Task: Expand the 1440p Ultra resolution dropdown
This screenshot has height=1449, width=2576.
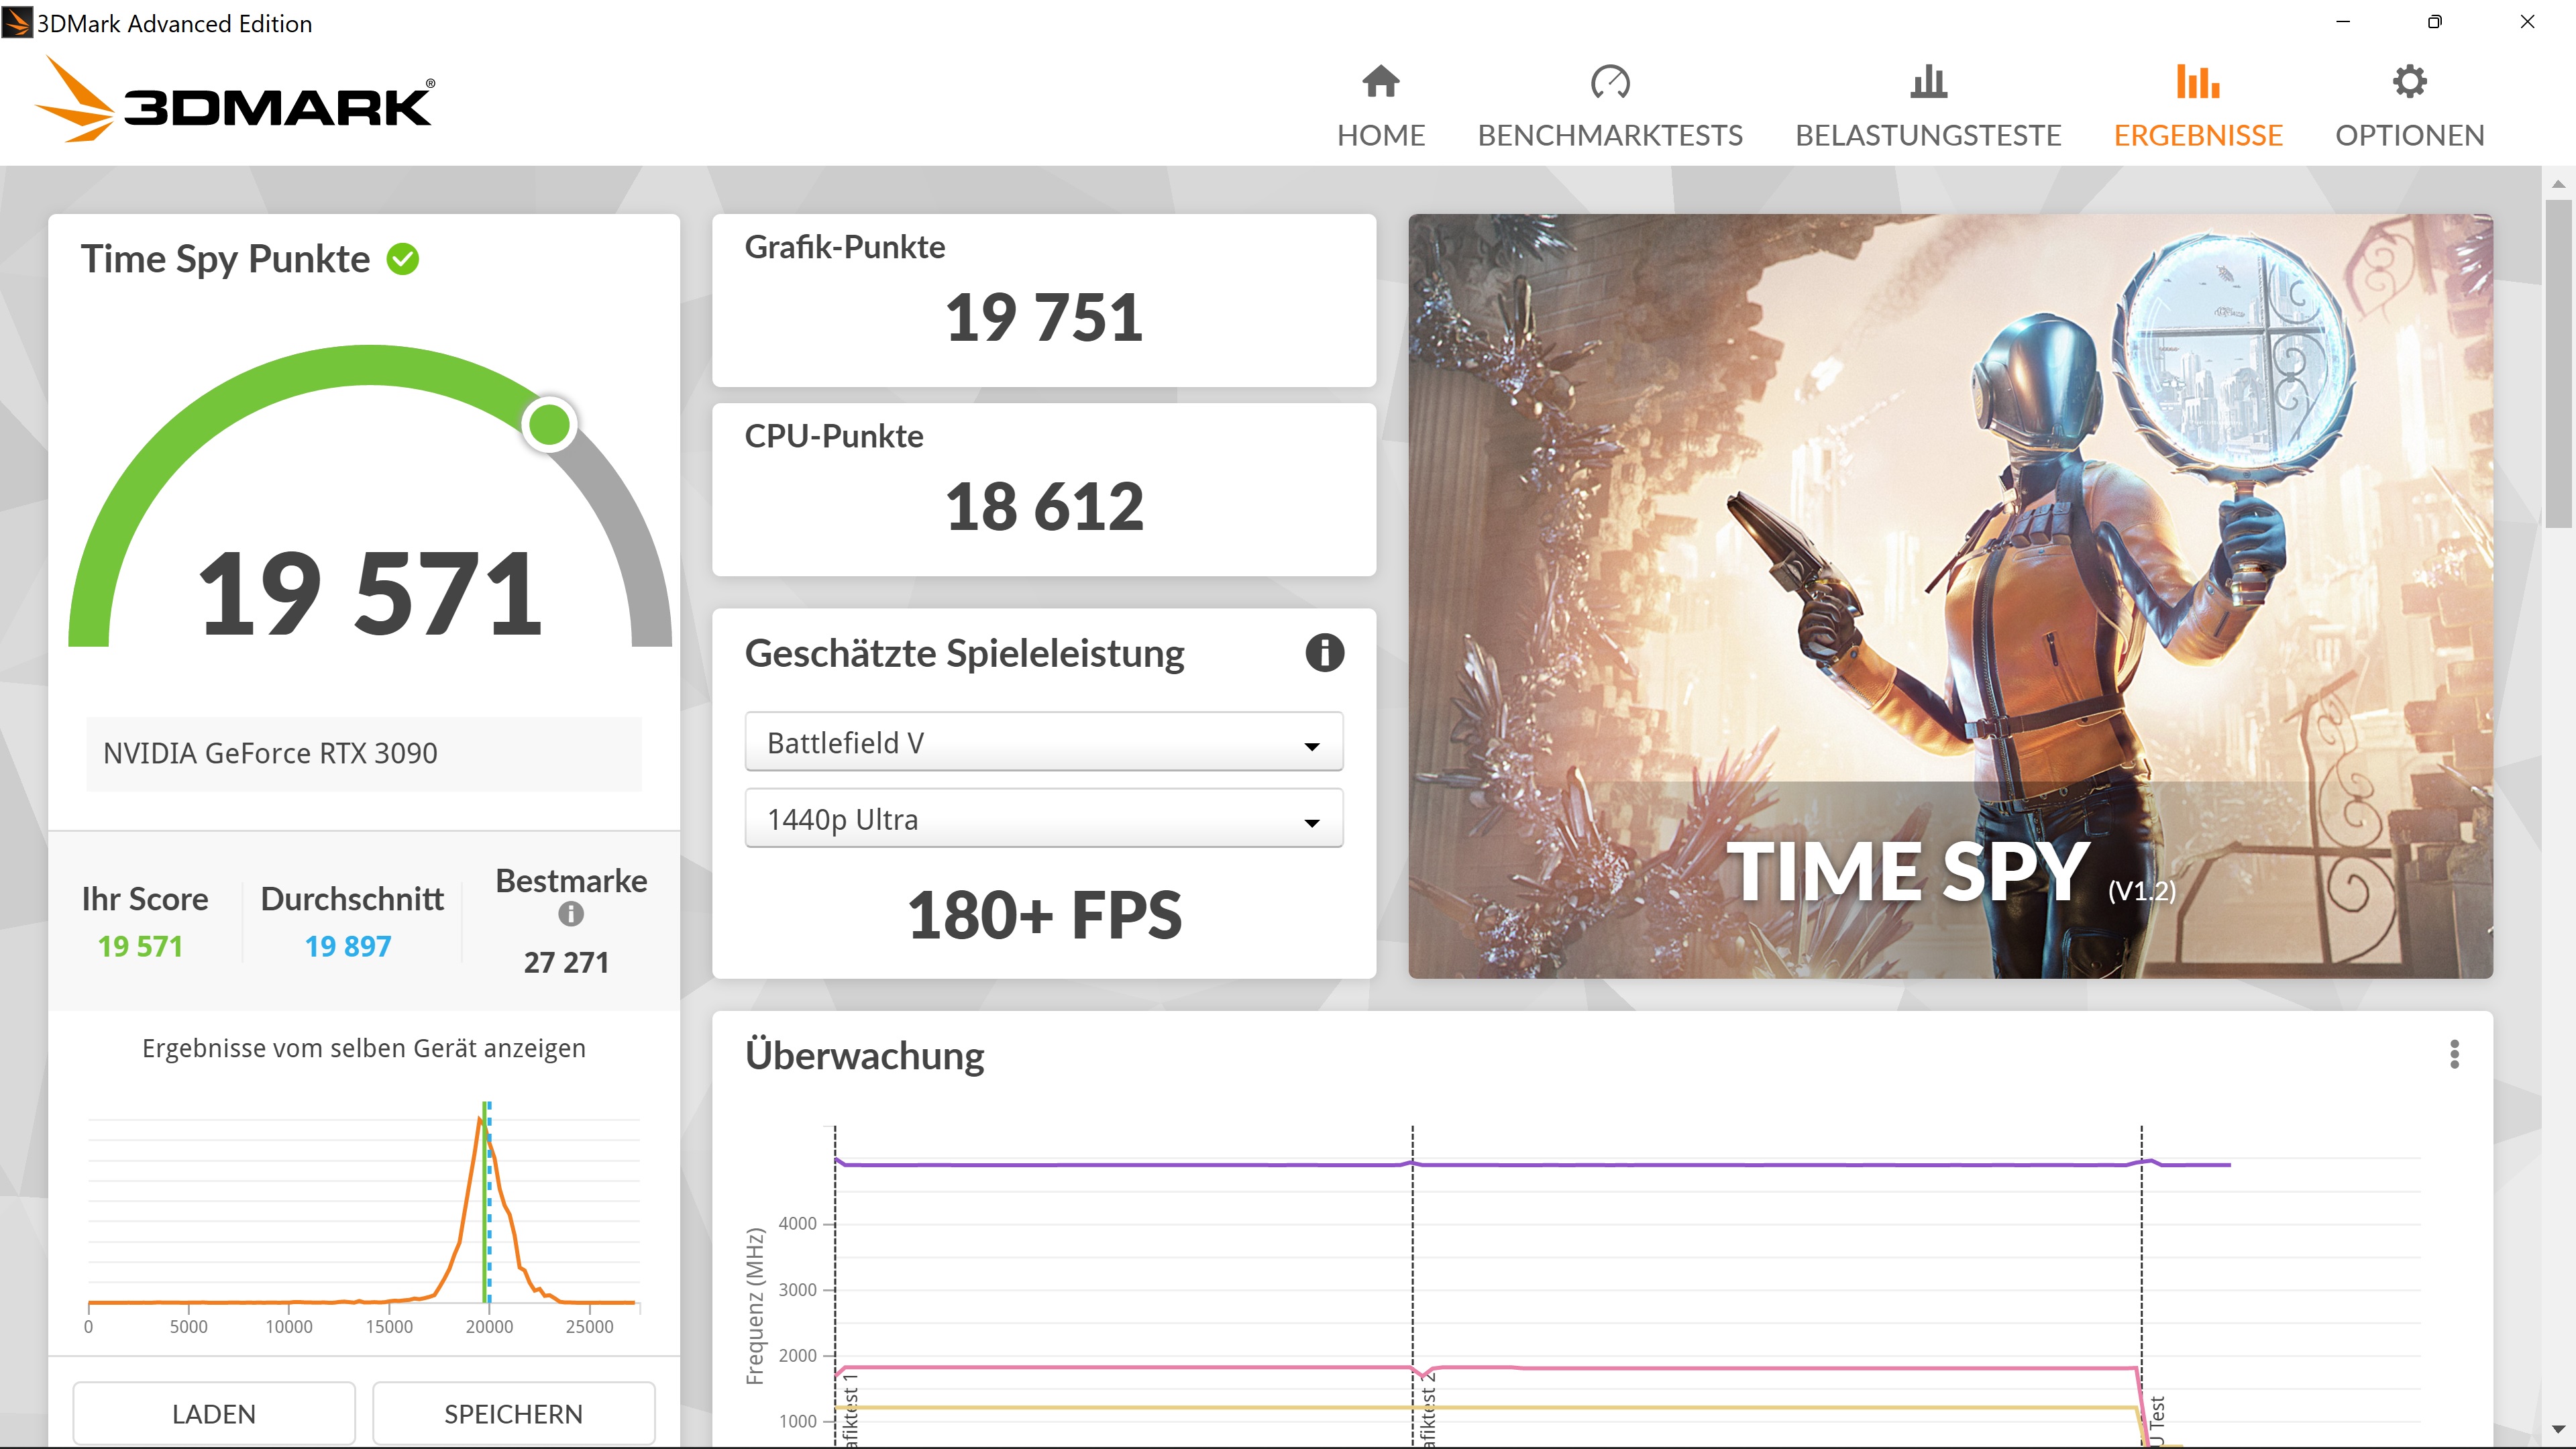Action: [x=1043, y=819]
